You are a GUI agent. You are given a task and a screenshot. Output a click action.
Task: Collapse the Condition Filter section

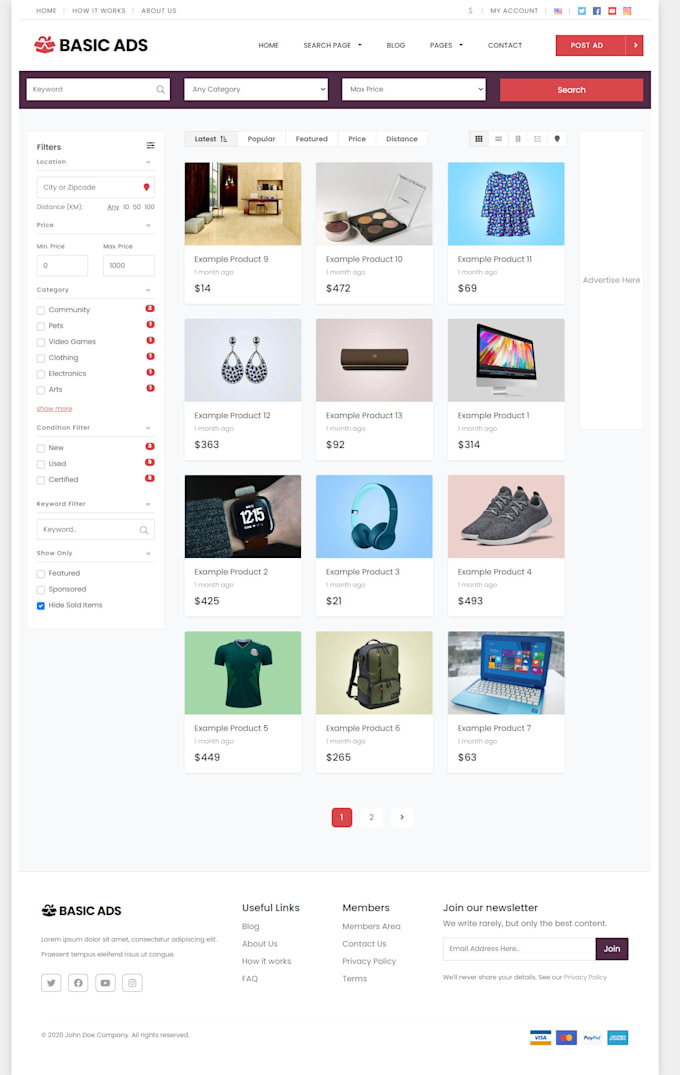tap(148, 428)
